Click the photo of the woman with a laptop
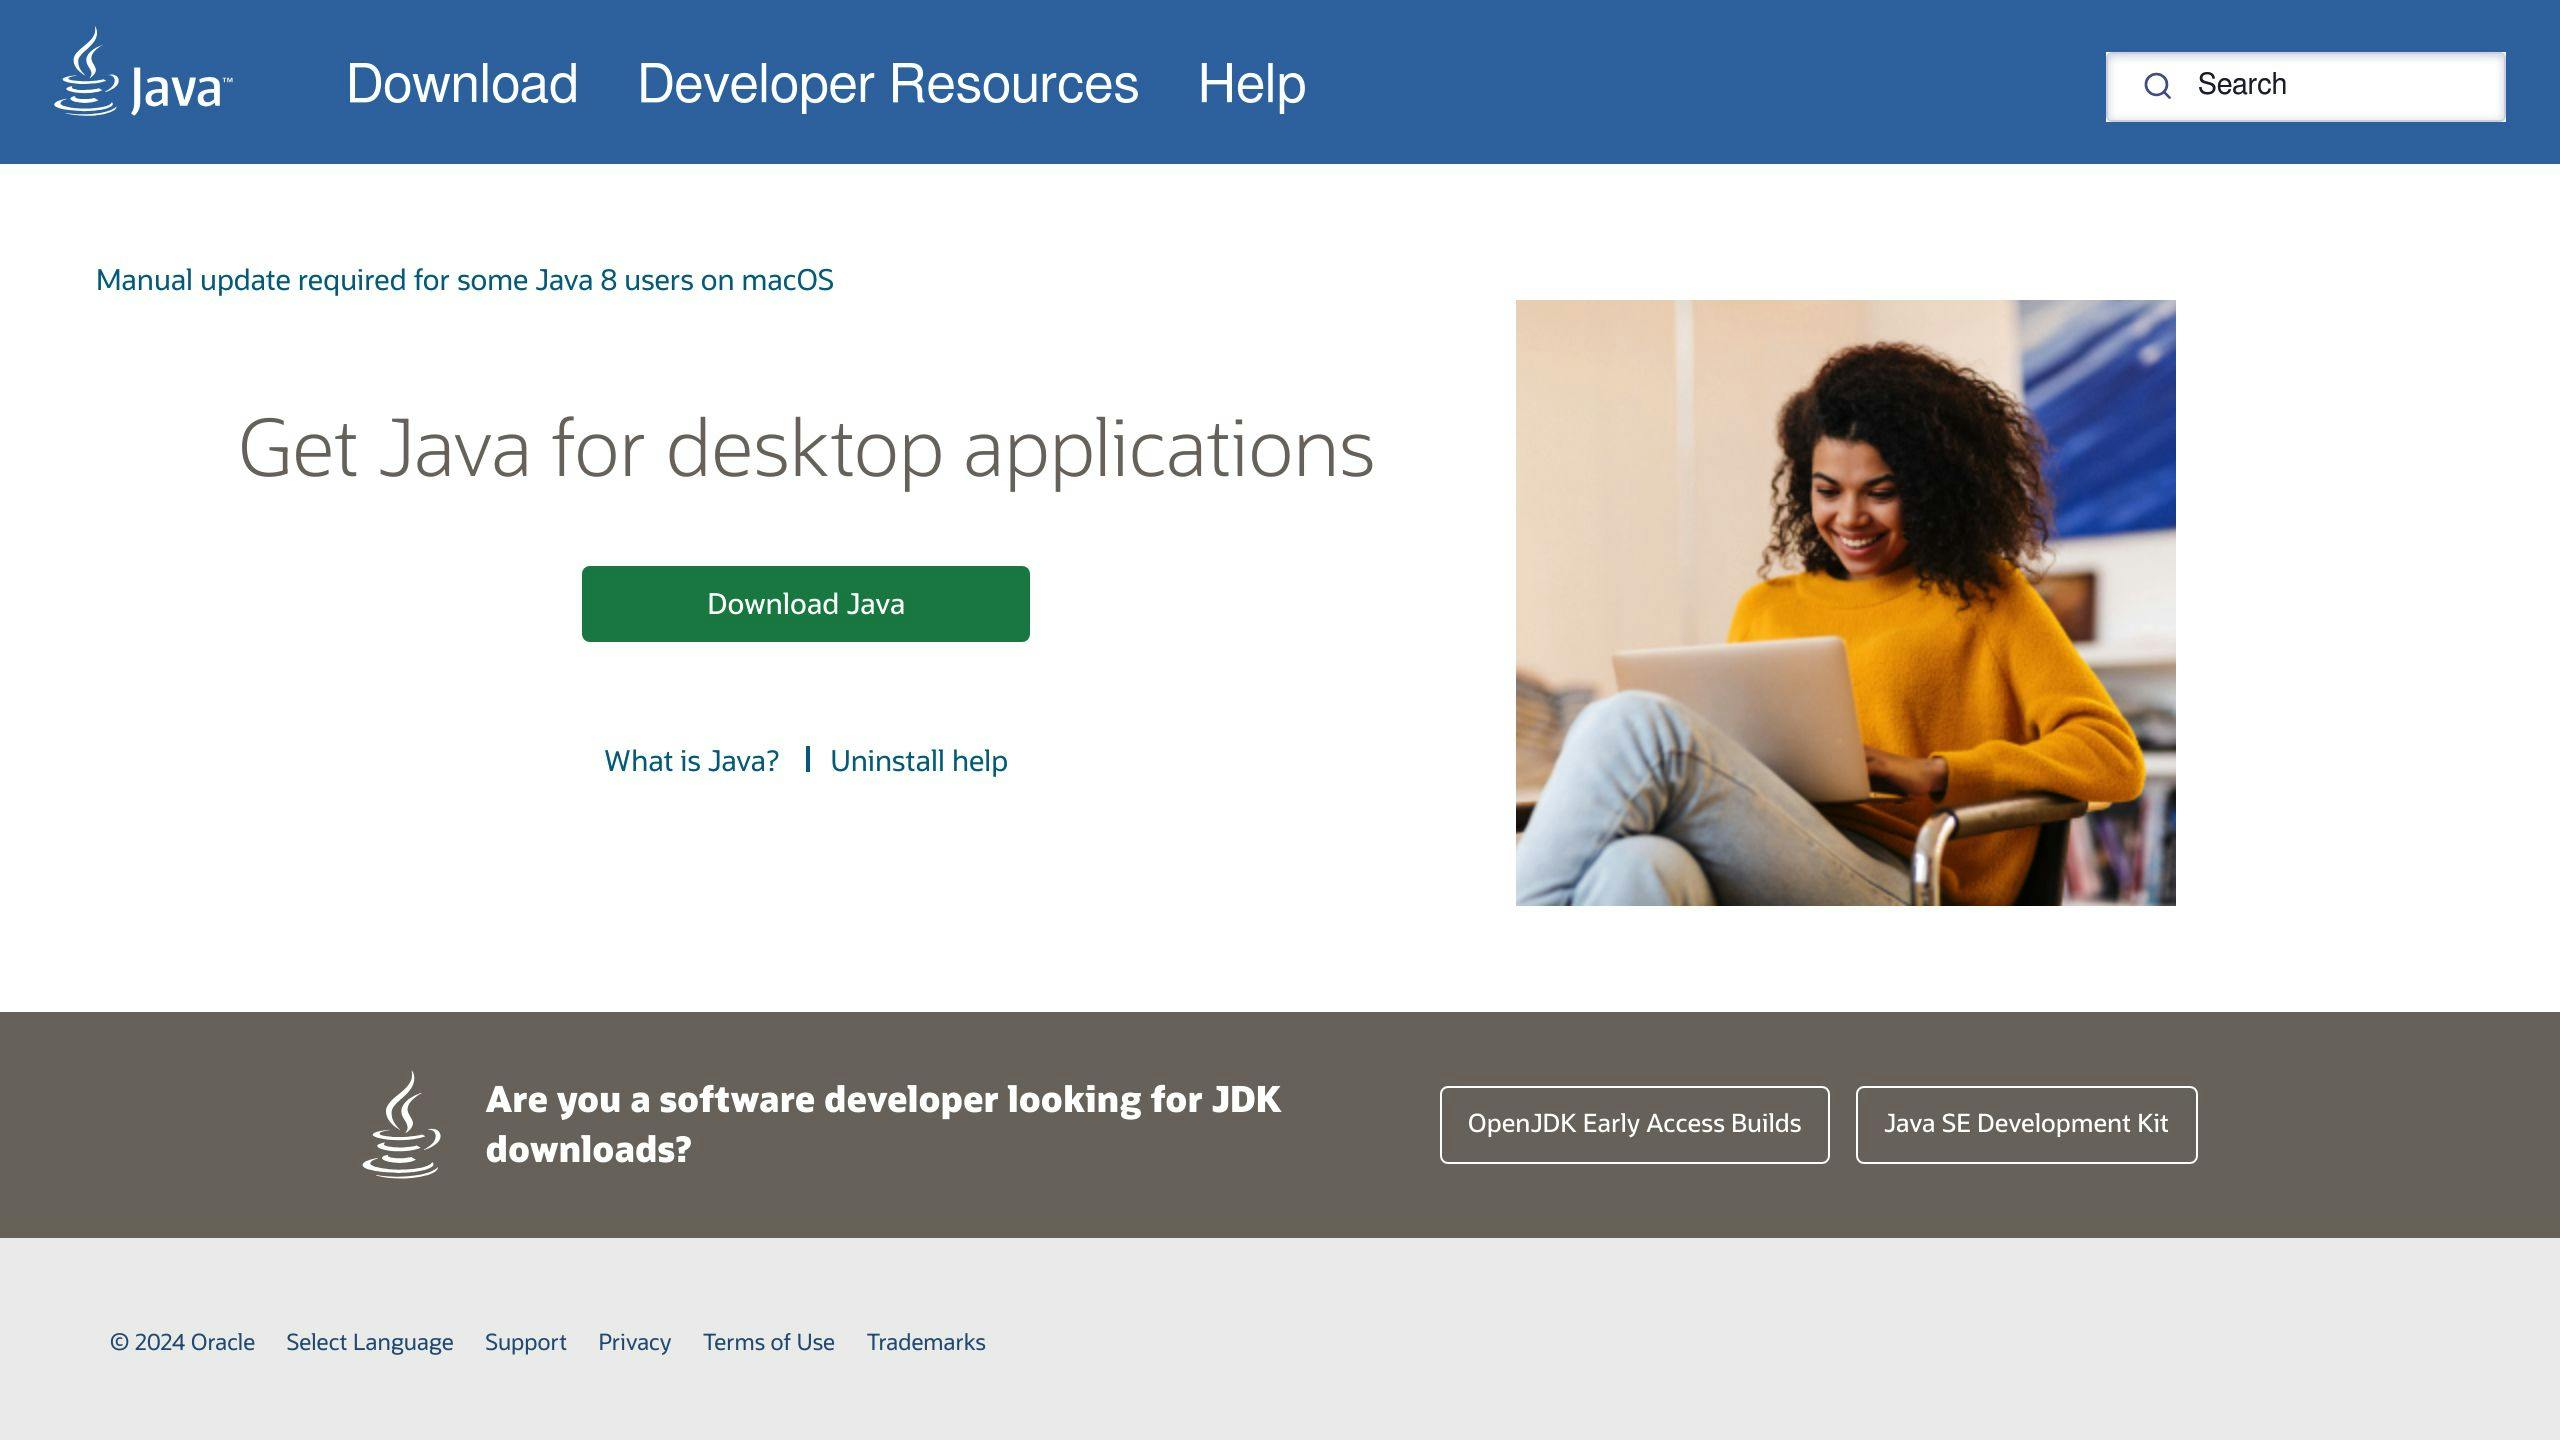The height and width of the screenshot is (1440, 2560). [1845, 603]
